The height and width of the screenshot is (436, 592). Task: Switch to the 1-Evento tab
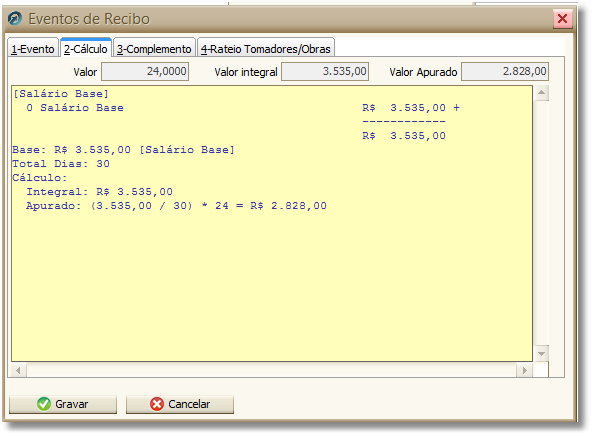click(33, 49)
